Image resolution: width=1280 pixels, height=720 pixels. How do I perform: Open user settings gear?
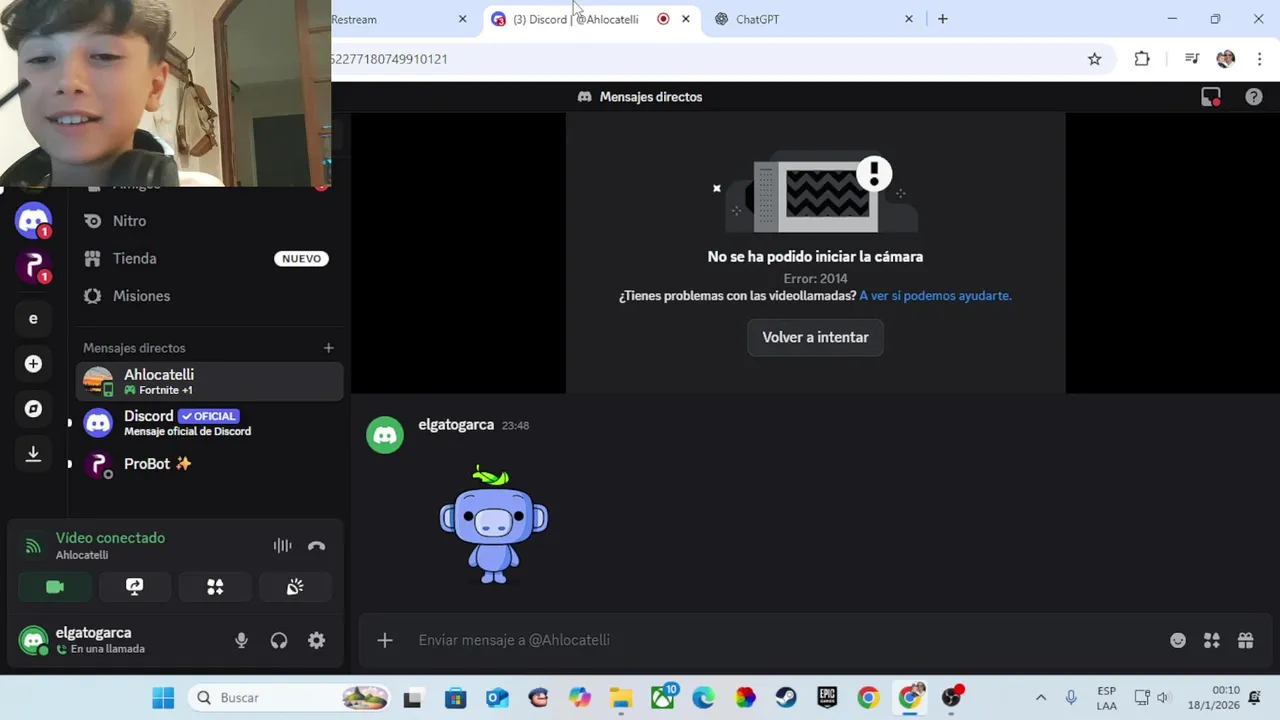(316, 641)
